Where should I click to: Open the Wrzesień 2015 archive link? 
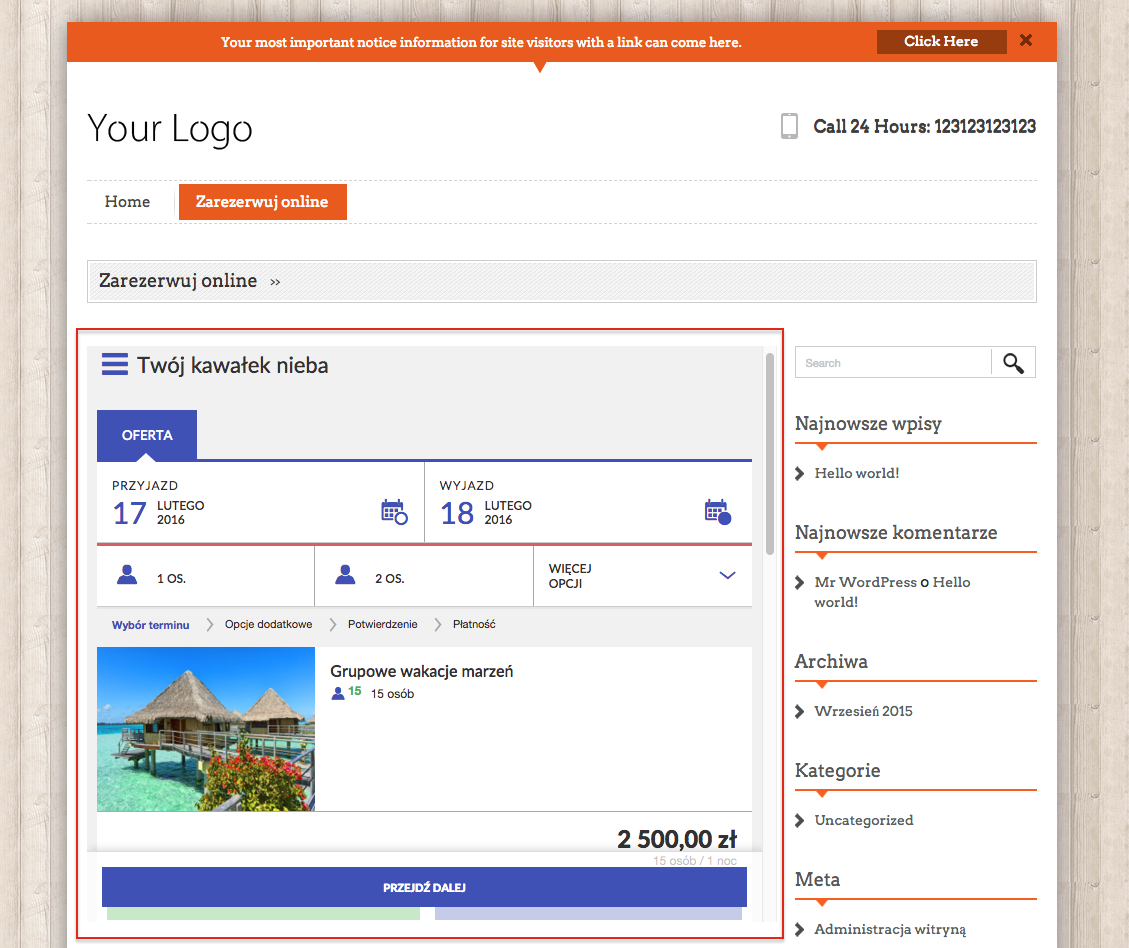[863, 711]
